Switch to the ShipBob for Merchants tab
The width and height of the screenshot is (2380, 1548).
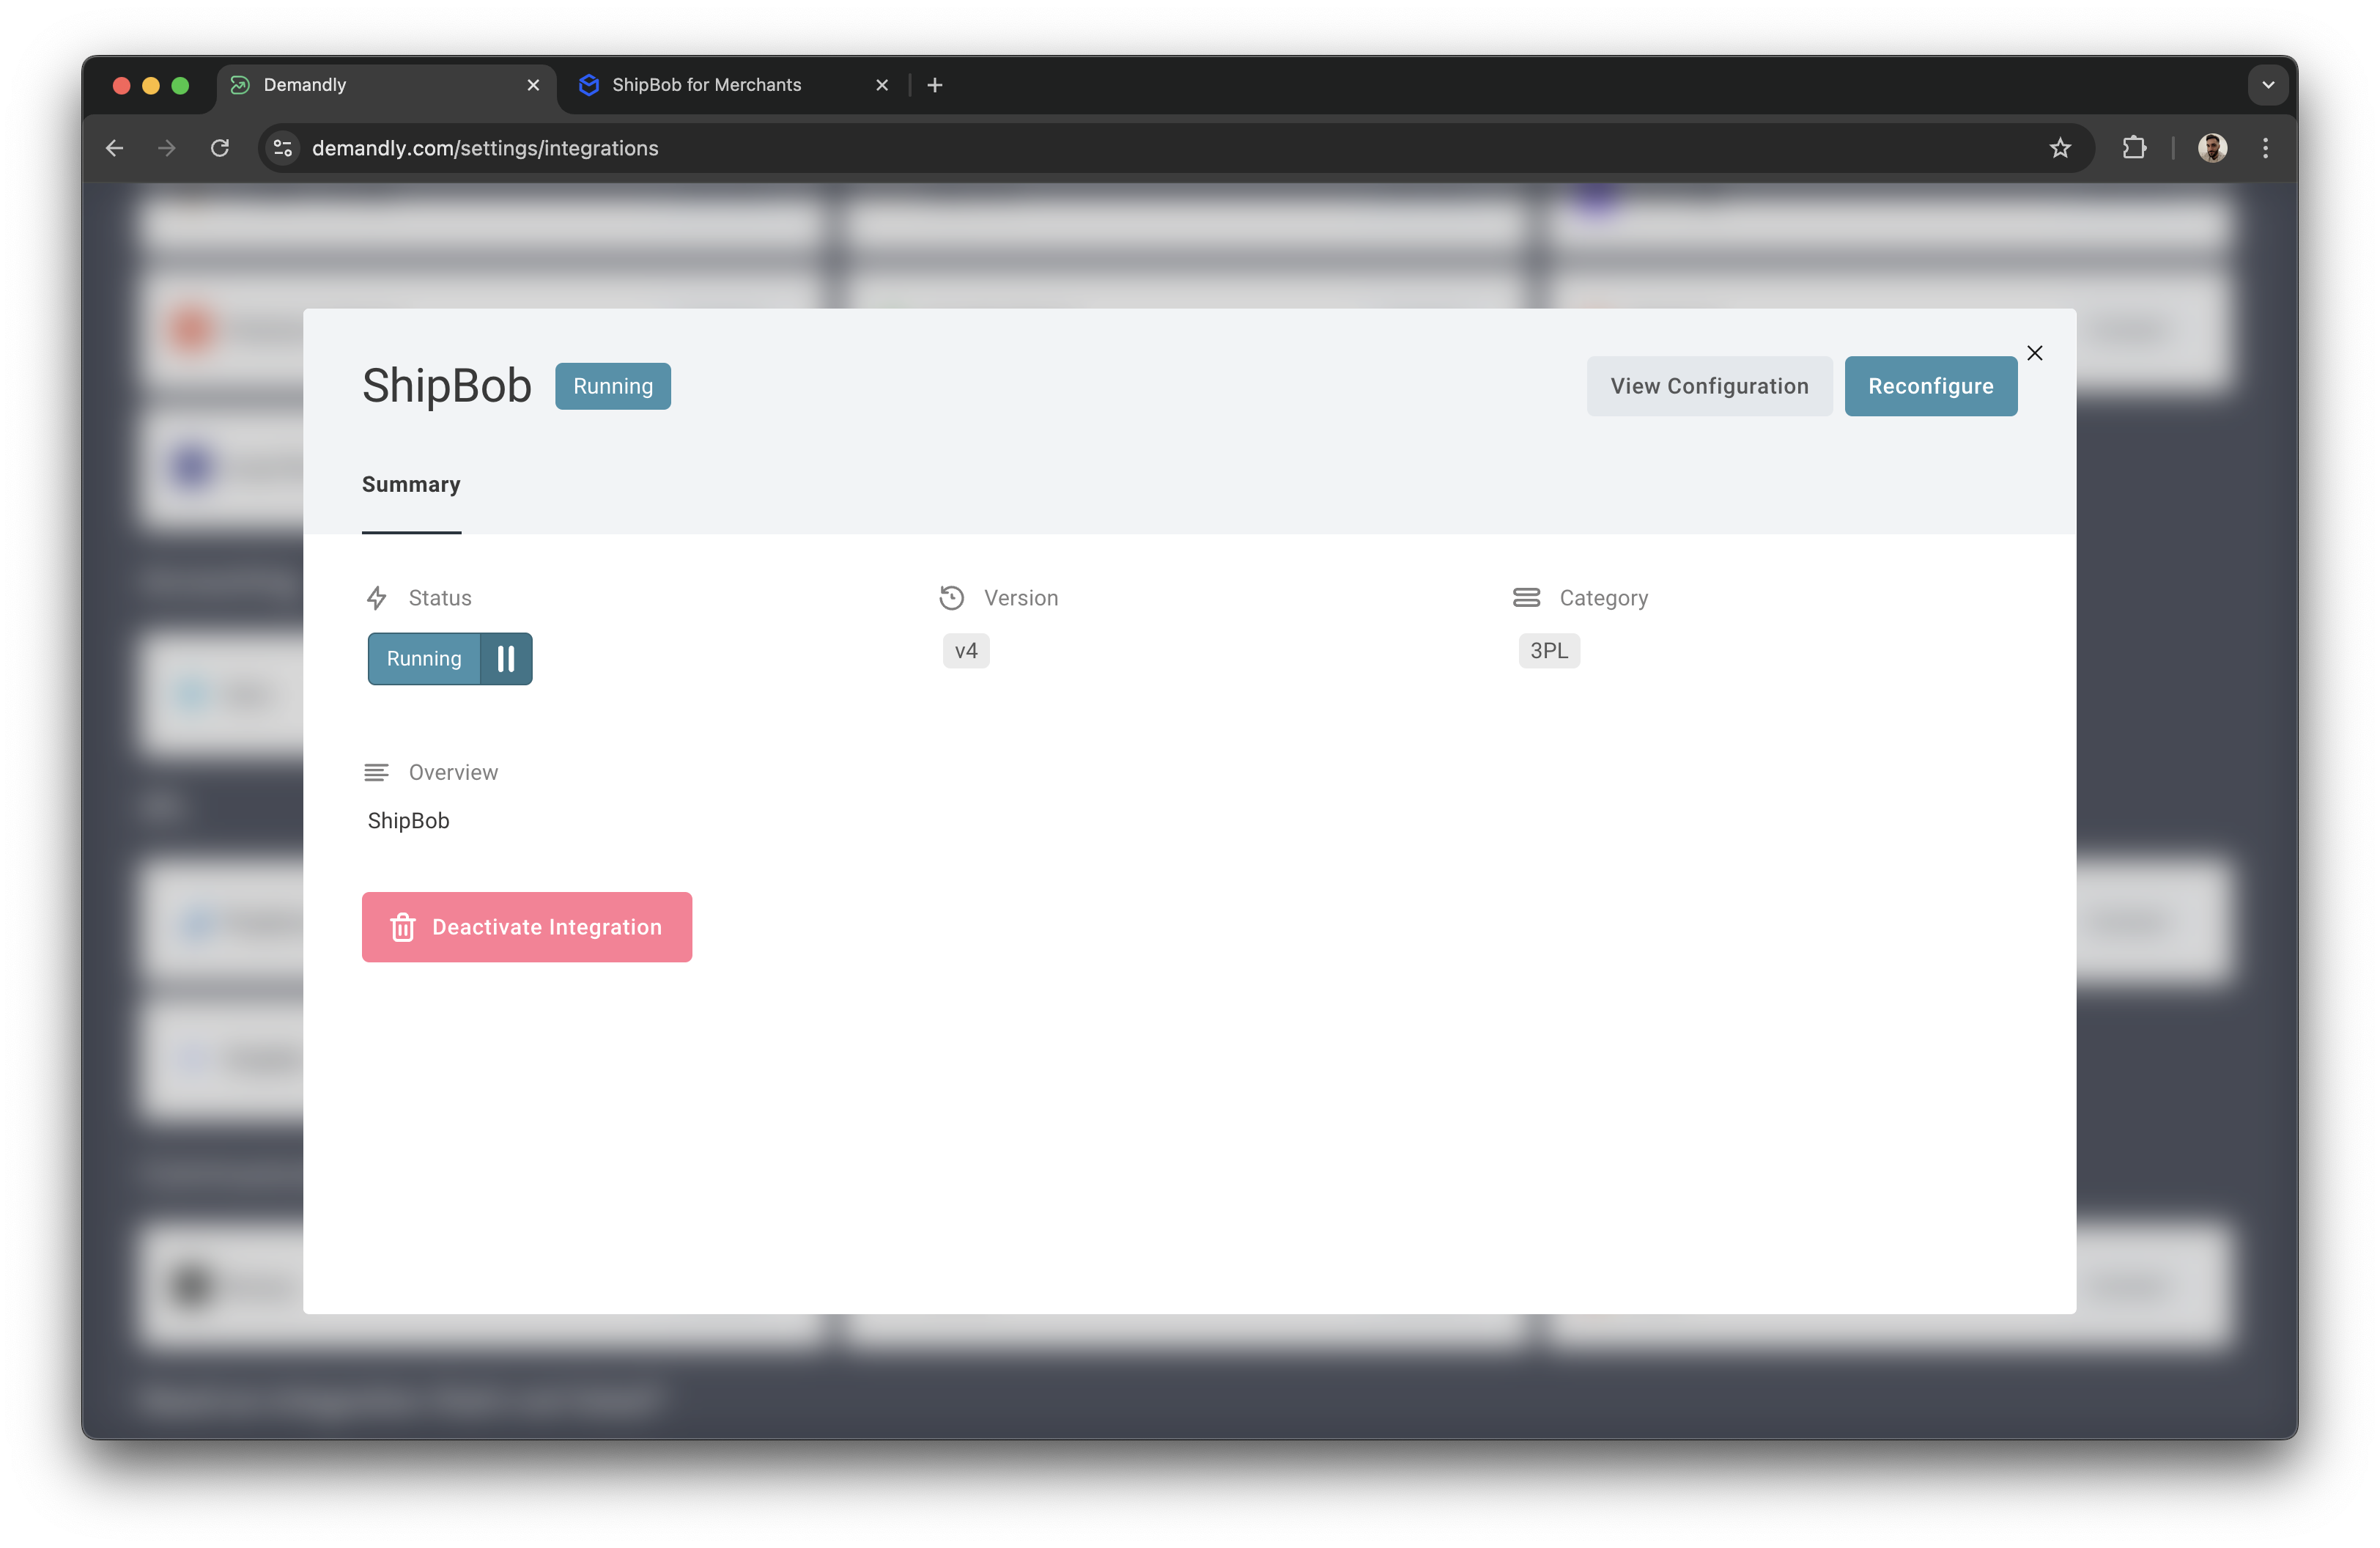tap(707, 85)
